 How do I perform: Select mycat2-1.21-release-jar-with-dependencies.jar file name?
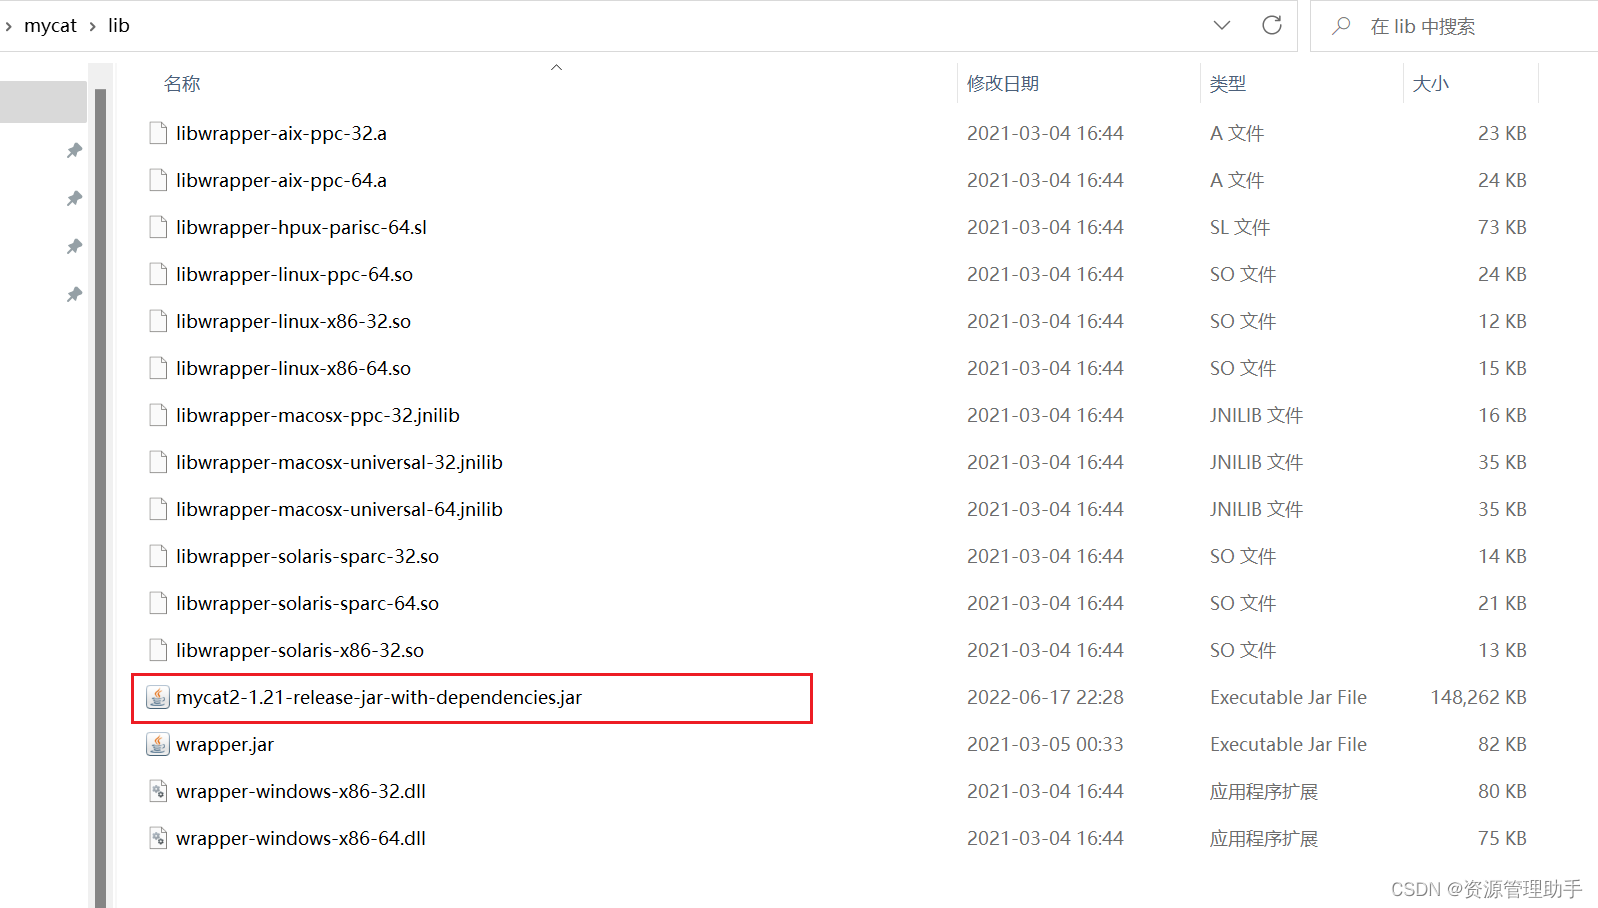379,697
